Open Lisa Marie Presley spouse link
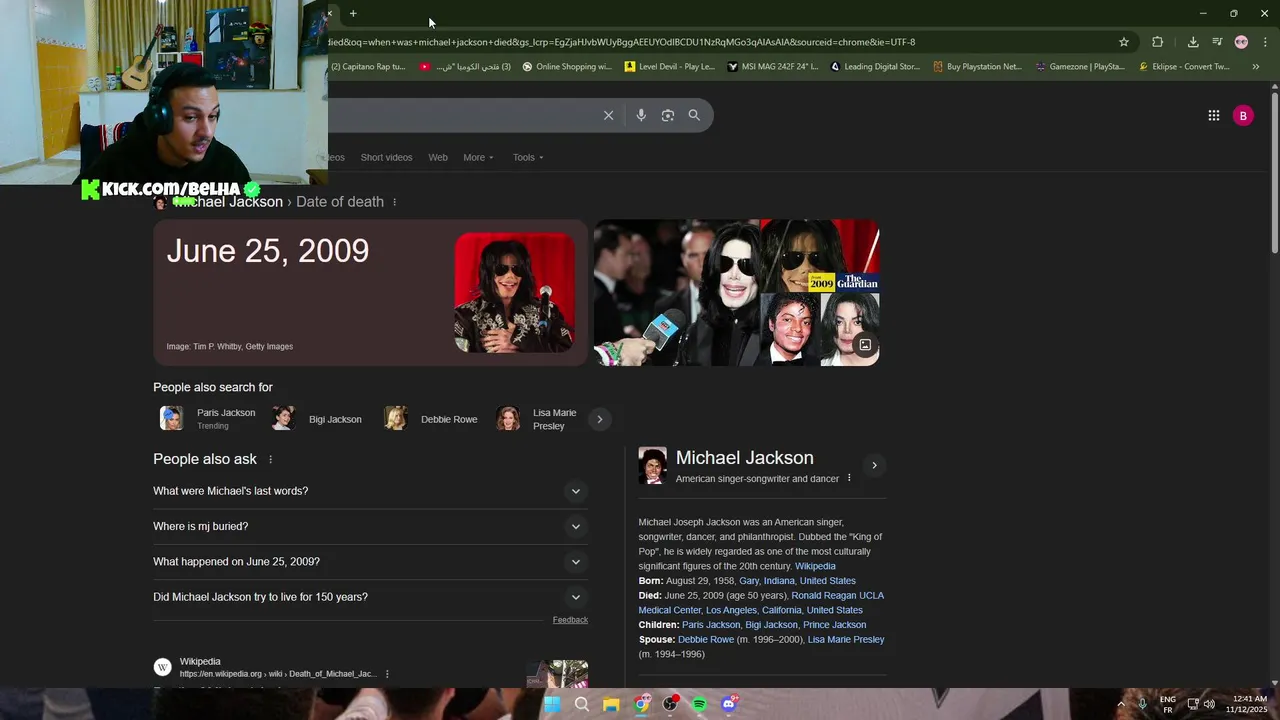 tap(846, 640)
